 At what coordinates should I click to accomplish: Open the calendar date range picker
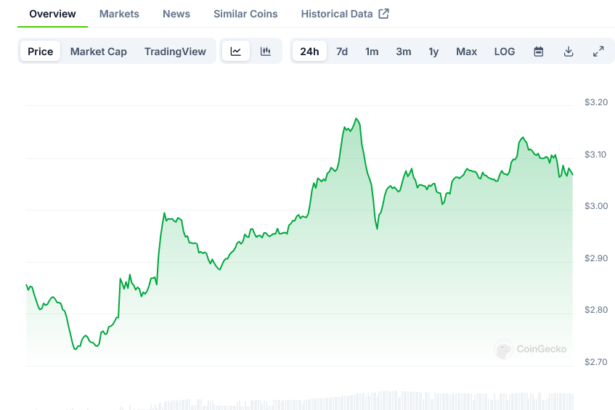538,52
